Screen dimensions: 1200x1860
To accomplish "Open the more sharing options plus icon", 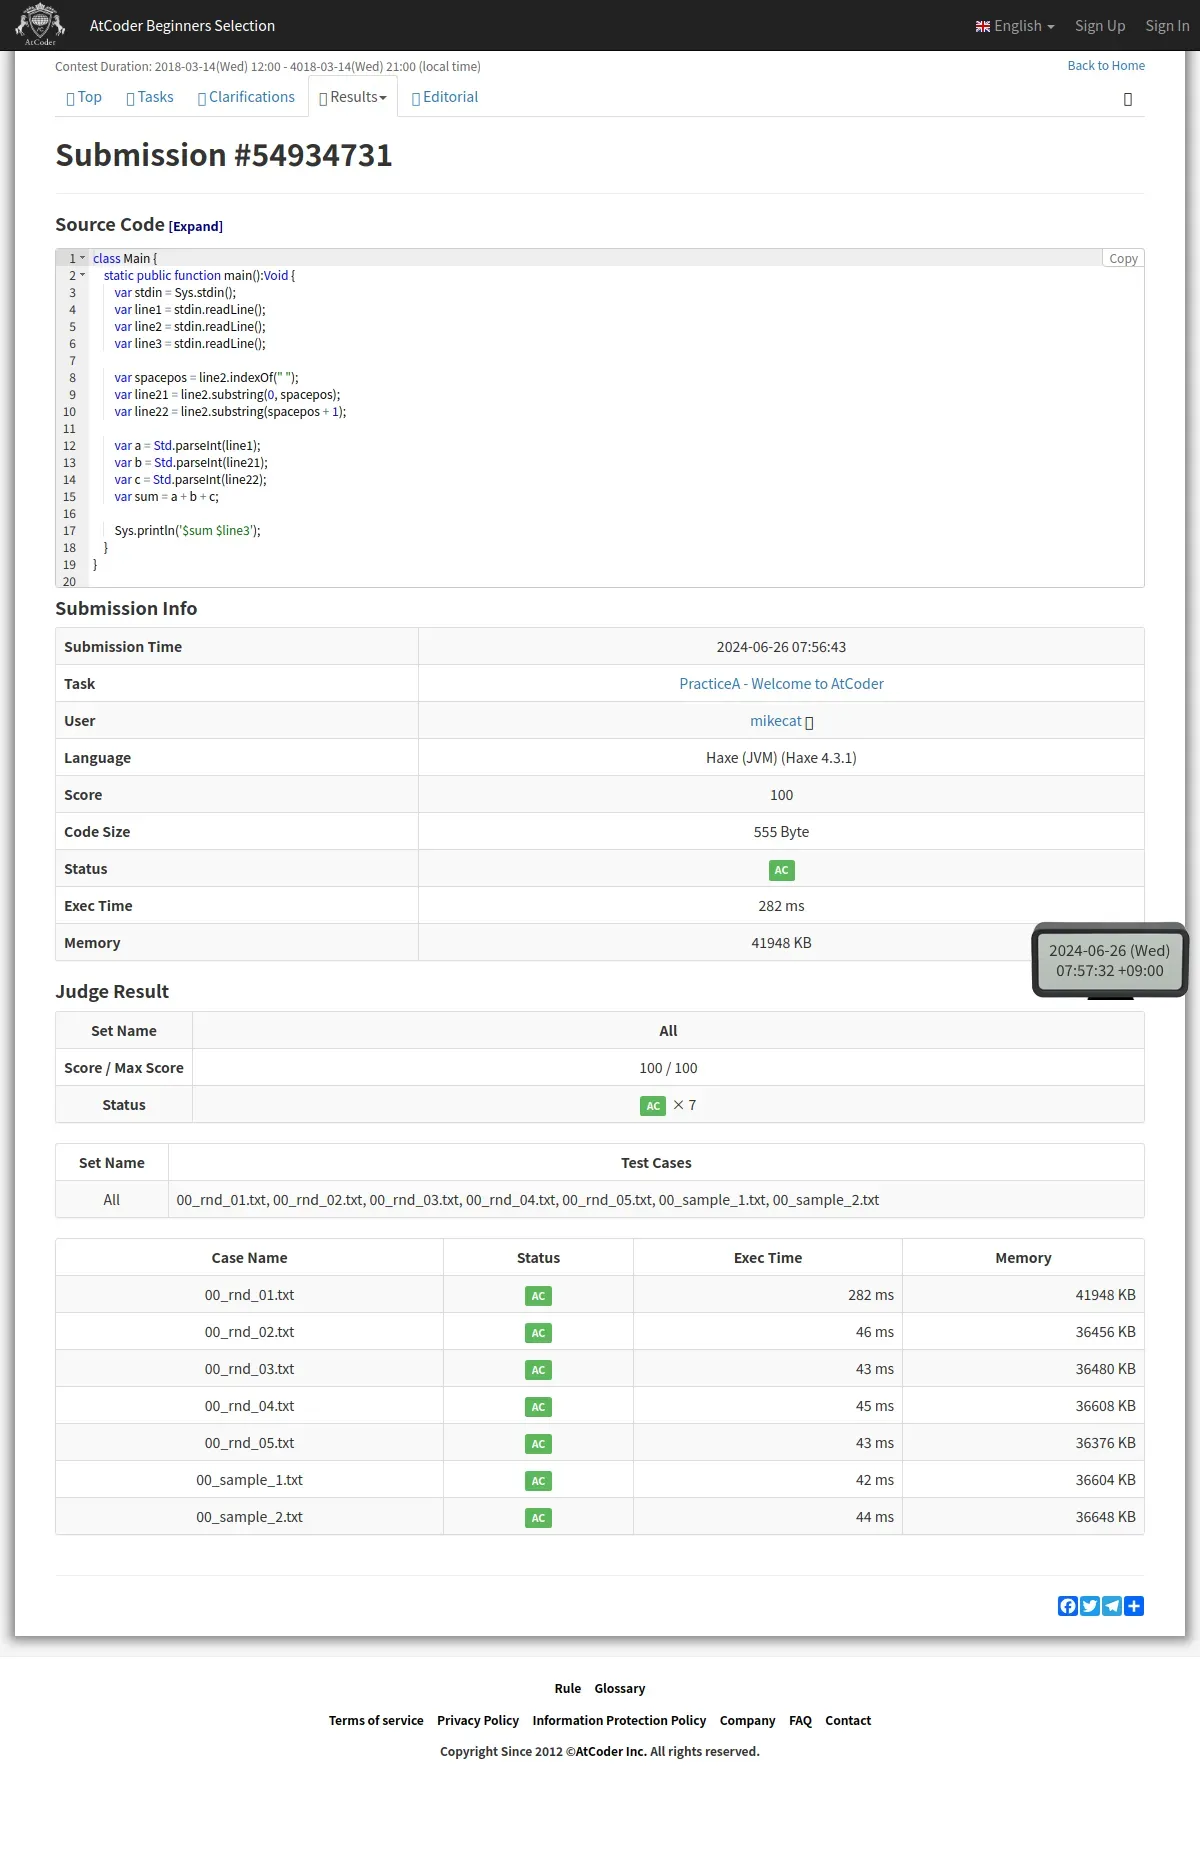I will pyautogui.click(x=1134, y=1606).
